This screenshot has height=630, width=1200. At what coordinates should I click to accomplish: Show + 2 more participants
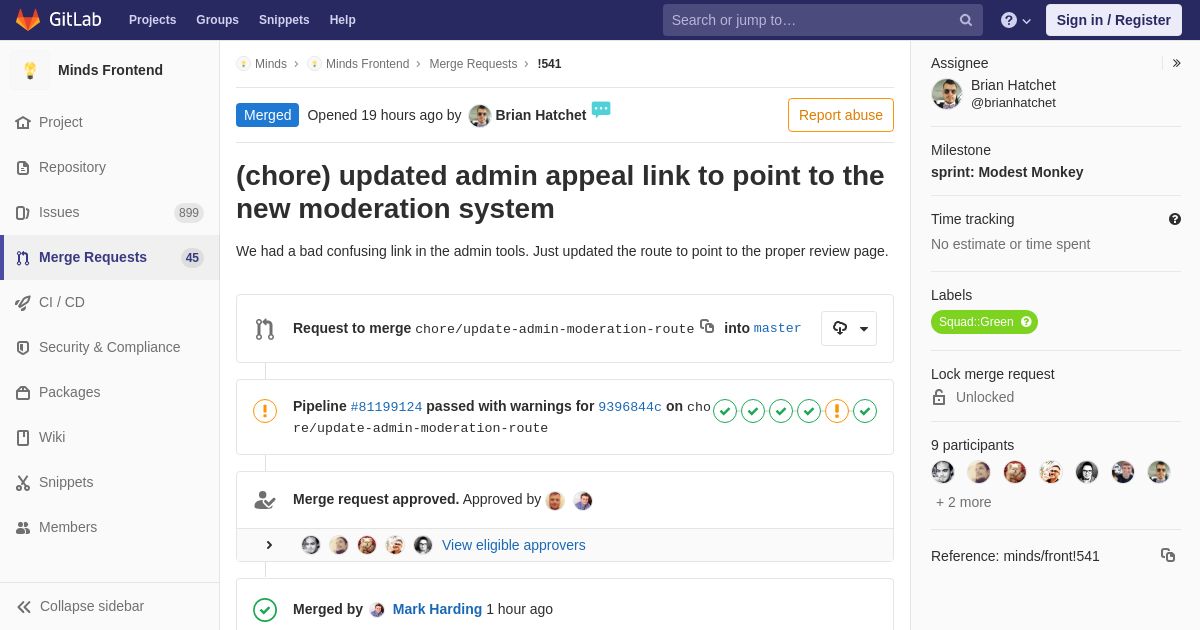[x=964, y=502]
